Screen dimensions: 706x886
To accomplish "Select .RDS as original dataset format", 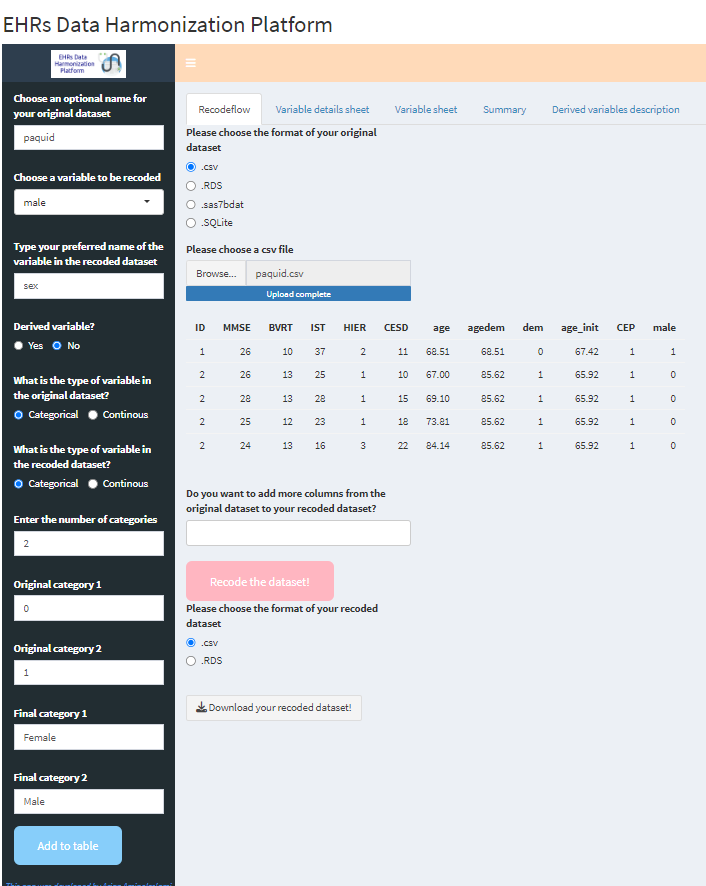I will click(x=191, y=186).
